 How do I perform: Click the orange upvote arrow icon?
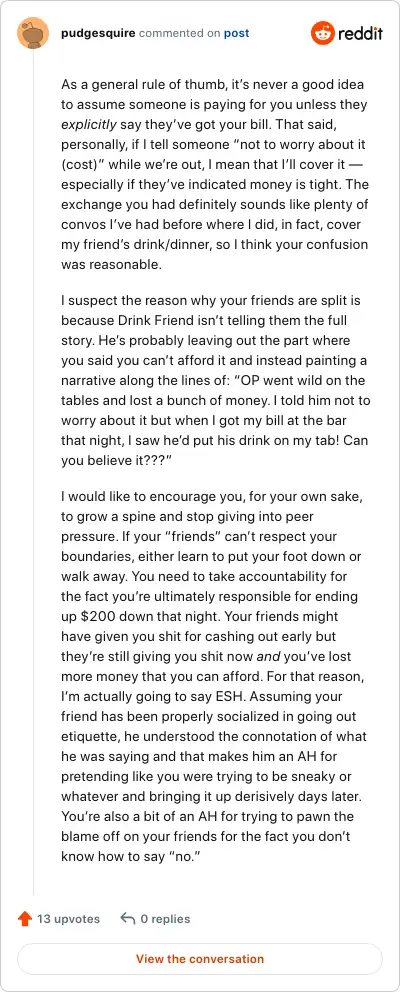click(25, 919)
